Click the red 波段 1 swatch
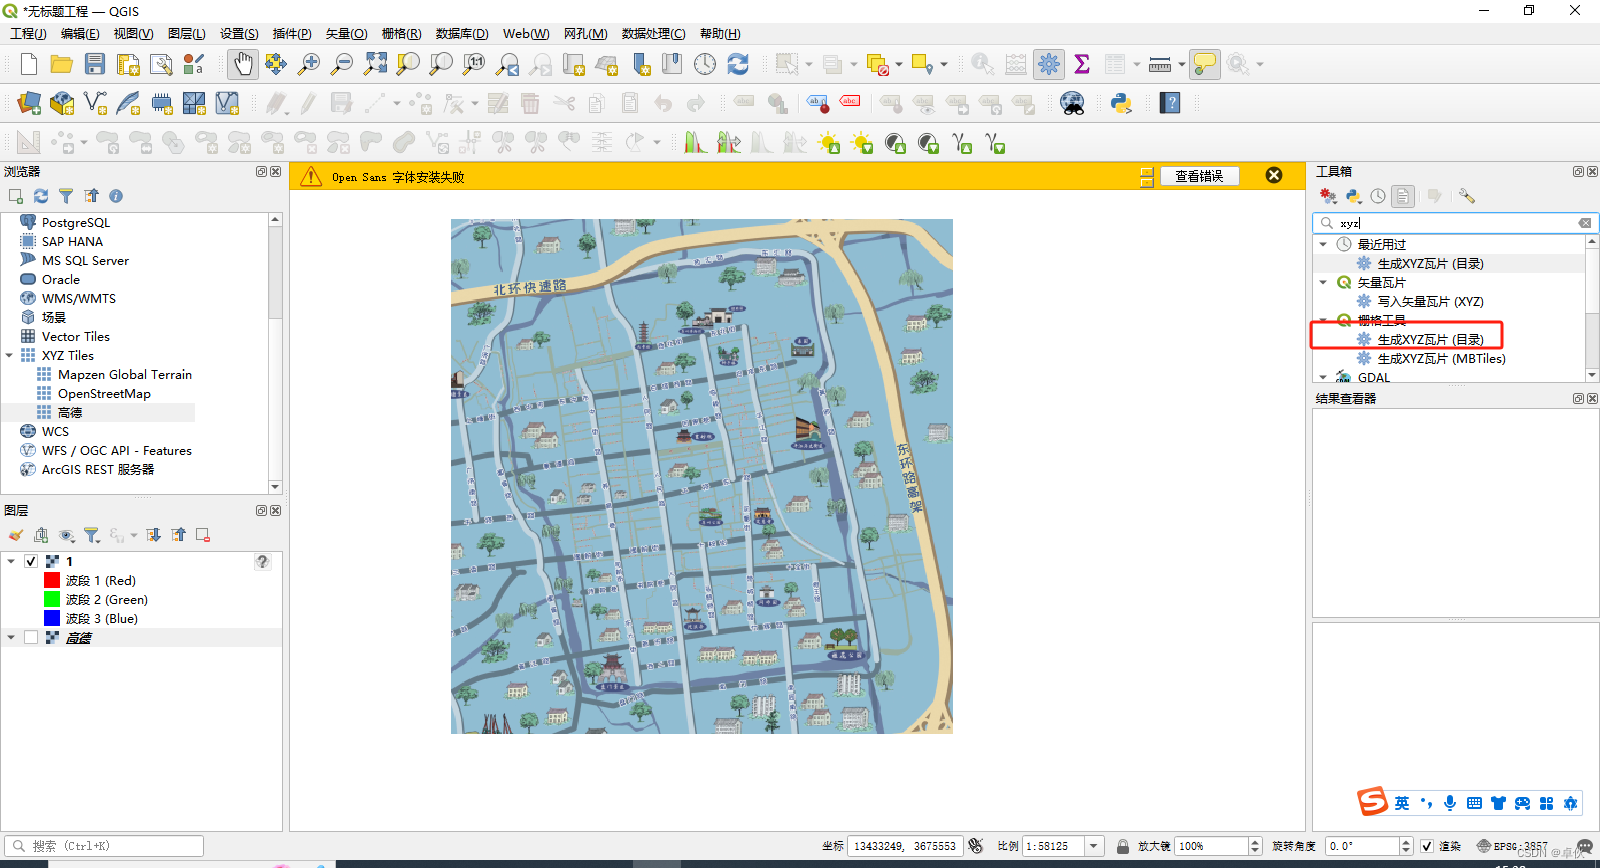The width and height of the screenshot is (1600, 868). click(x=52, y=581)
